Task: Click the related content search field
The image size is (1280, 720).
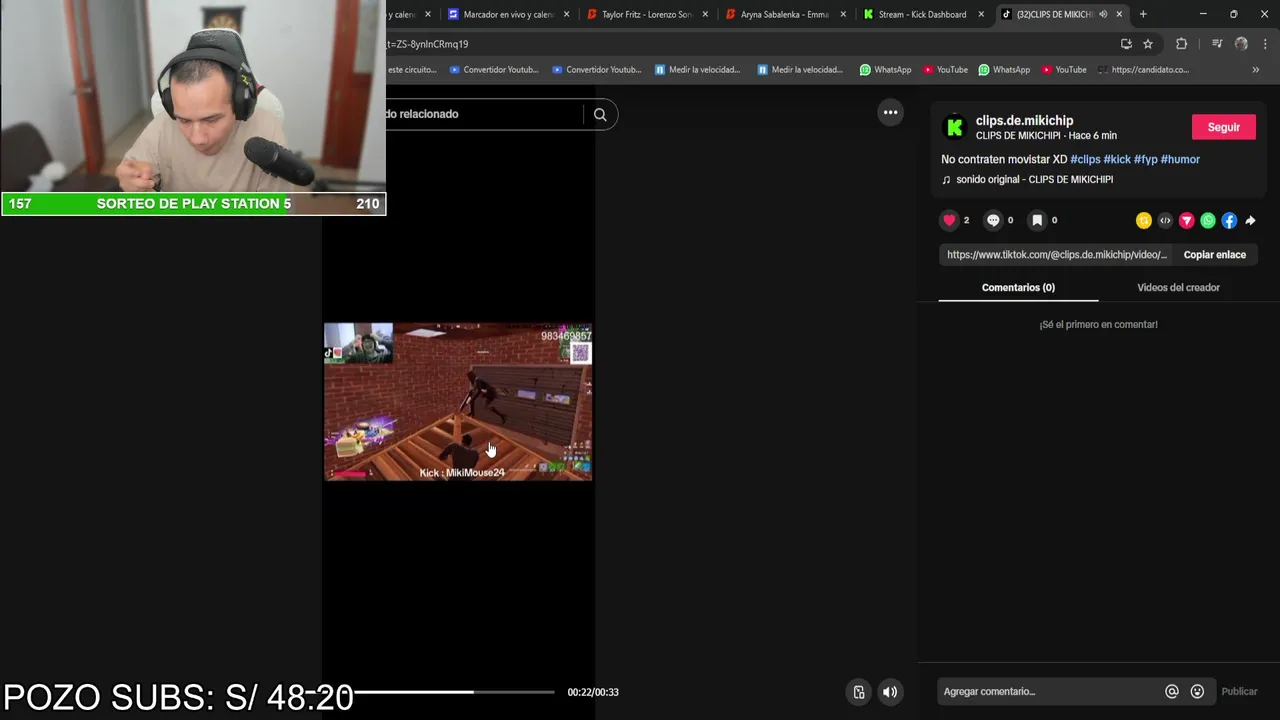Action: tap(484, 114)
